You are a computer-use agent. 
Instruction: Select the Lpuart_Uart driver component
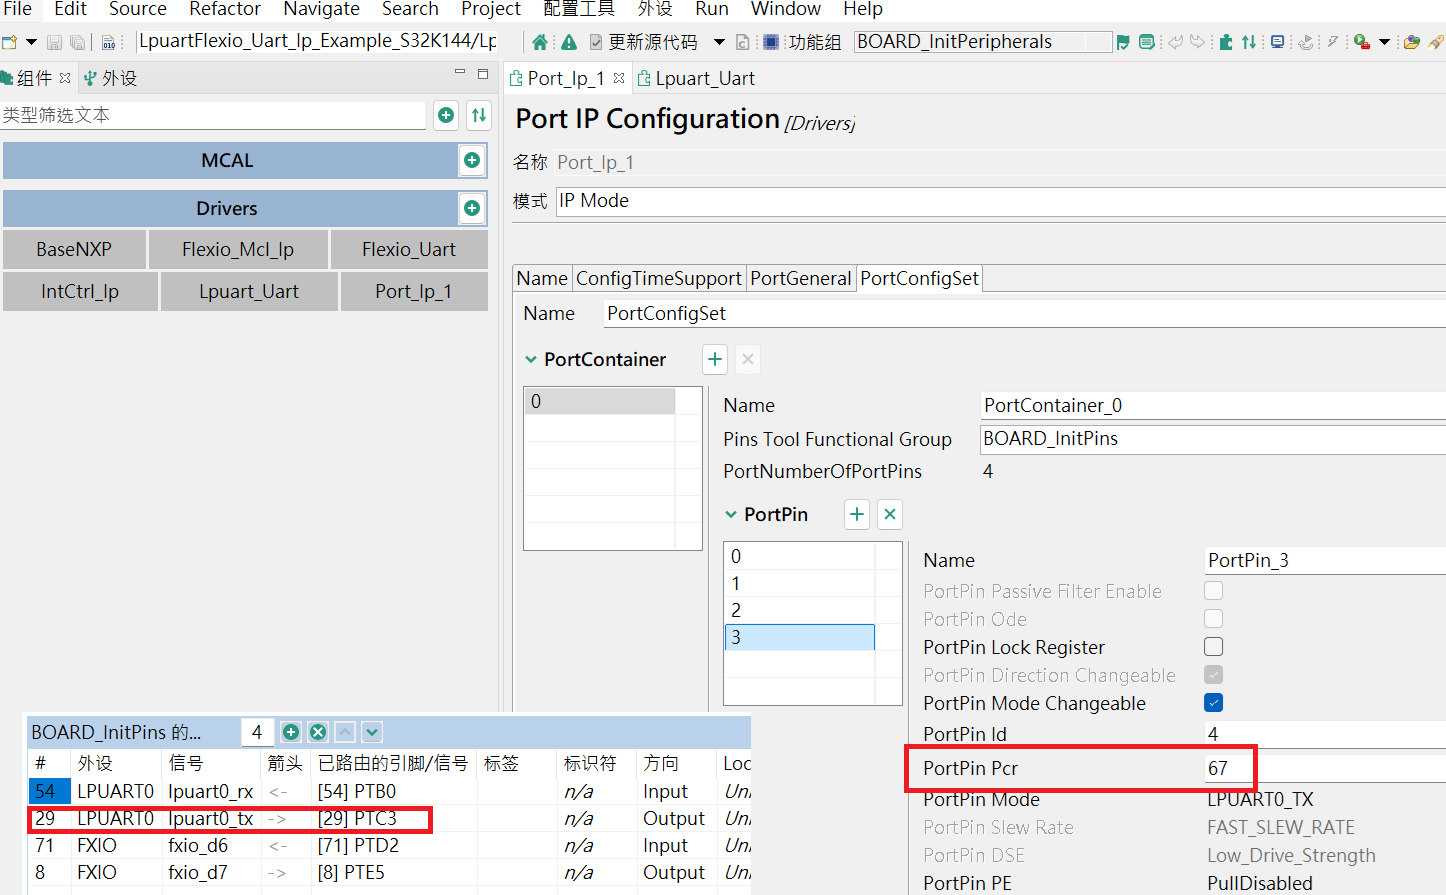point(249,291)
